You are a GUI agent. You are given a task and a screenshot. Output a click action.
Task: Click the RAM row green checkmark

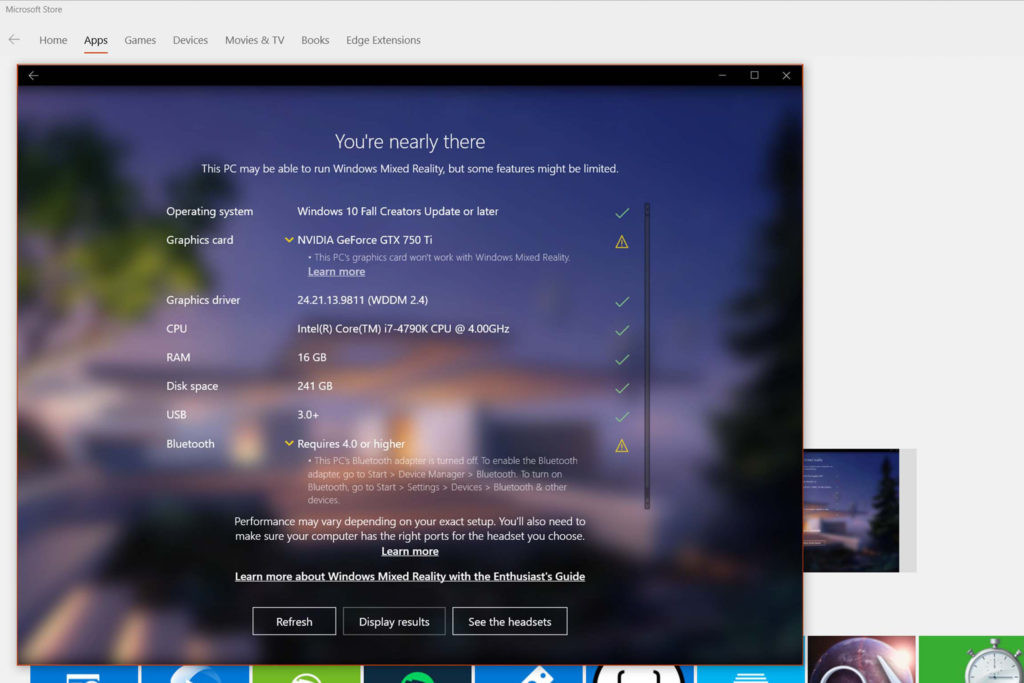pyautogui.click(x=622, y=358)
